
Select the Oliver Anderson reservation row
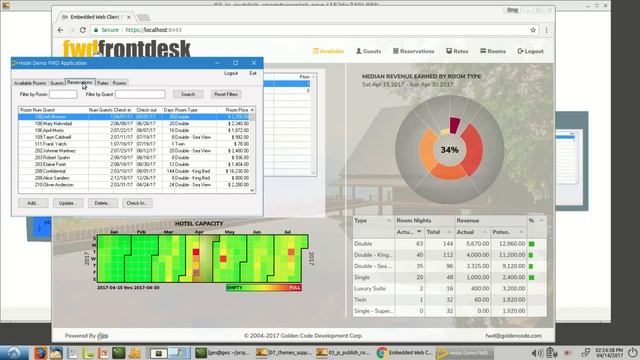pos(134,185)
